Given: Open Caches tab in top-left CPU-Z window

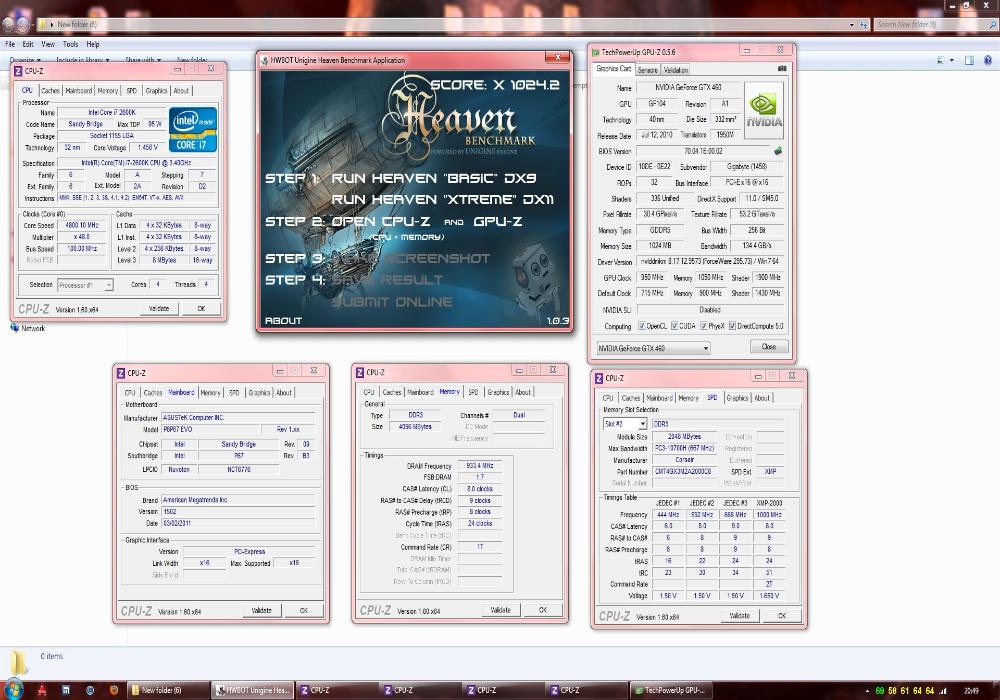Looking at the screenshot, I should 50,91.
